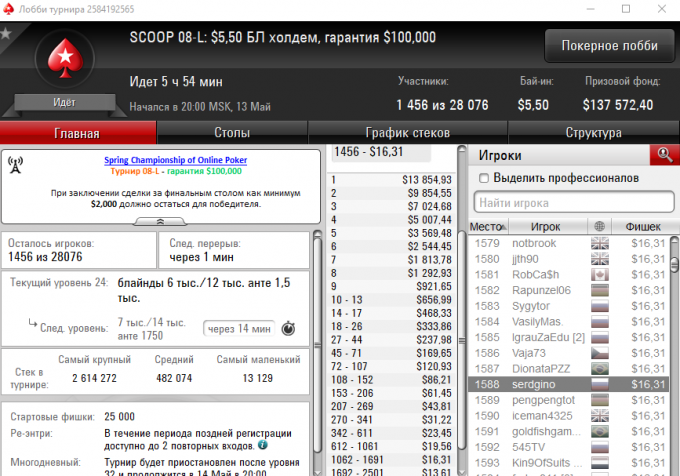Click largest stack value 2 614 272

(x=95, y=378)
